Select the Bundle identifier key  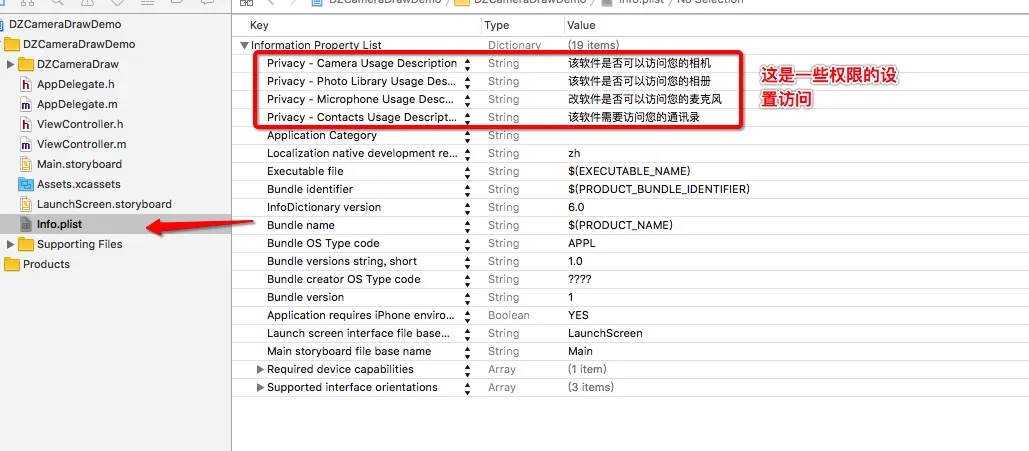tap(310, 189)
